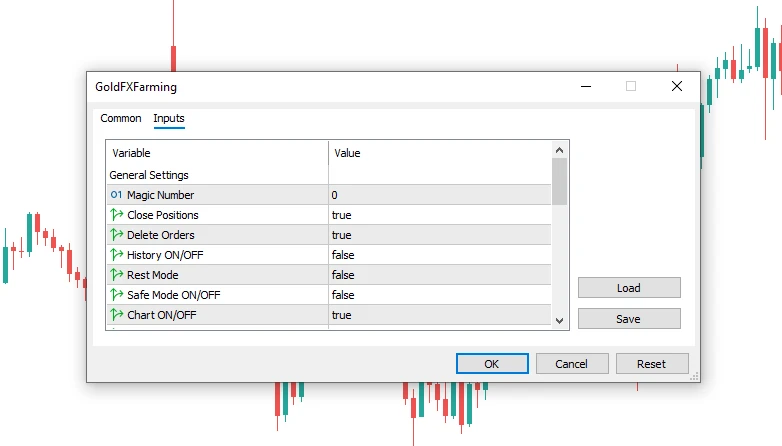
Task: Toggle the Safe Mode ON/OFF value
Action: click(x=440, y=295)
